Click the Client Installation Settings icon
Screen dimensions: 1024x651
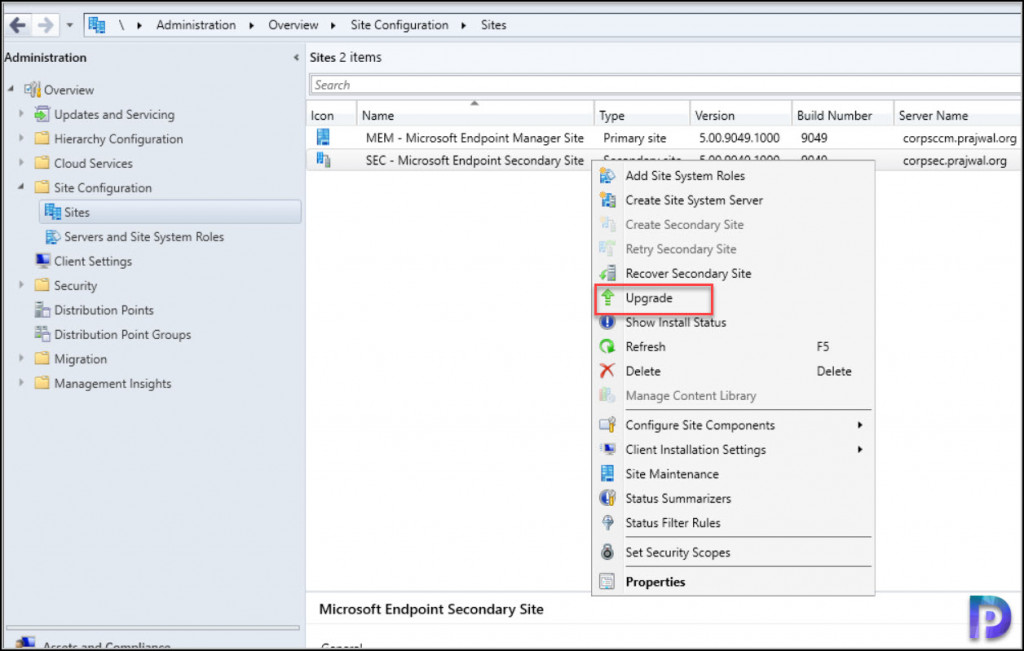607,449
